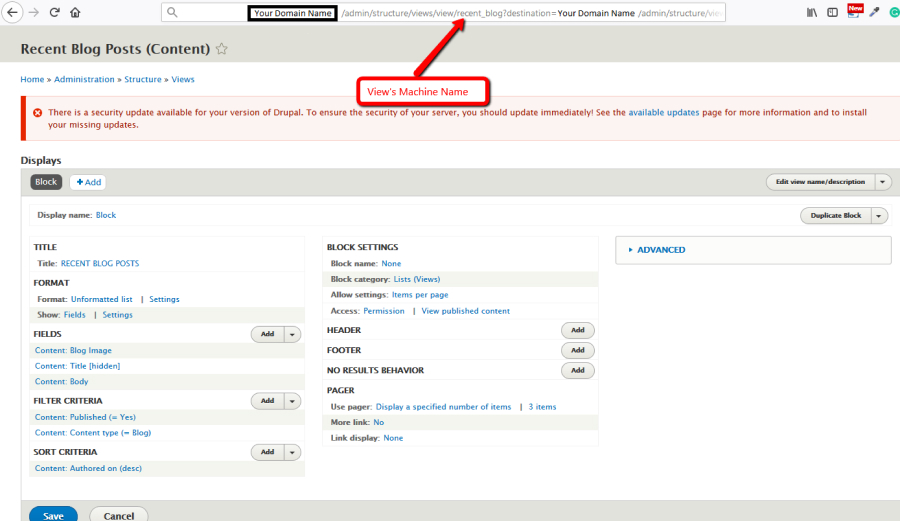Open the Sort Criteria Add dropdown arrow
This screenshot has width=900, height=521.
pyautogui.click(x=292, y=452)
